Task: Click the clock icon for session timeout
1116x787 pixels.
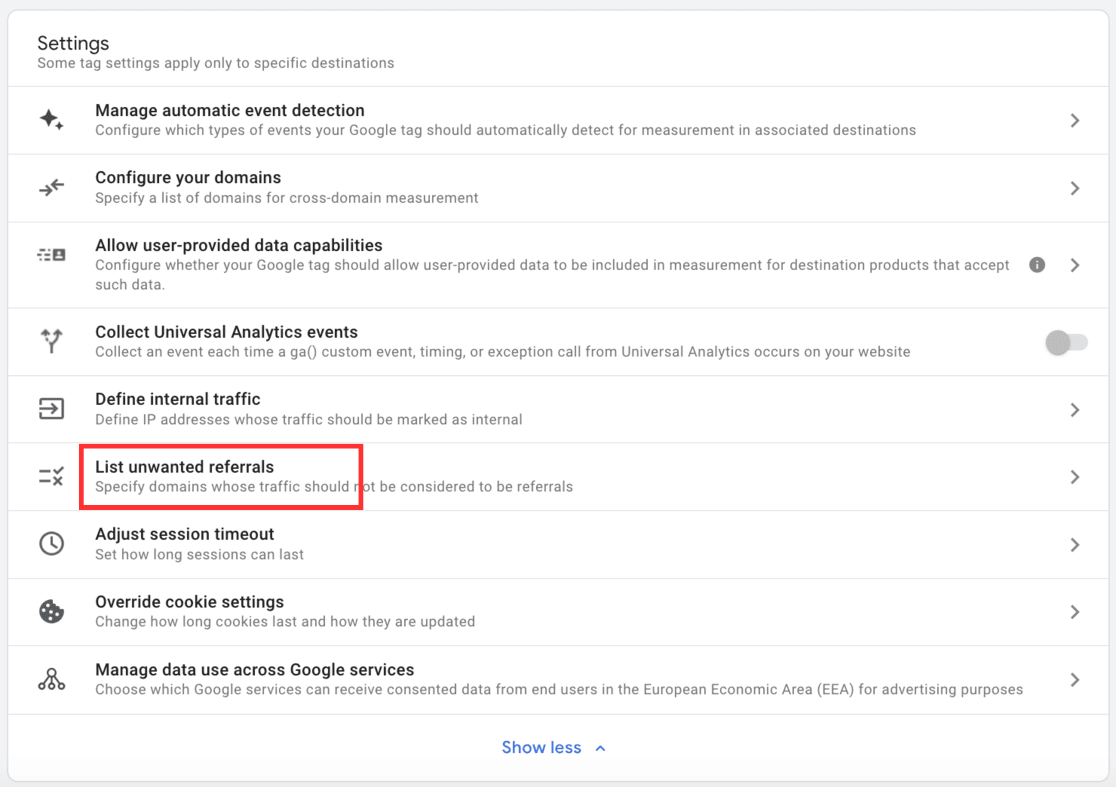Action: click(x=52, y=544)
